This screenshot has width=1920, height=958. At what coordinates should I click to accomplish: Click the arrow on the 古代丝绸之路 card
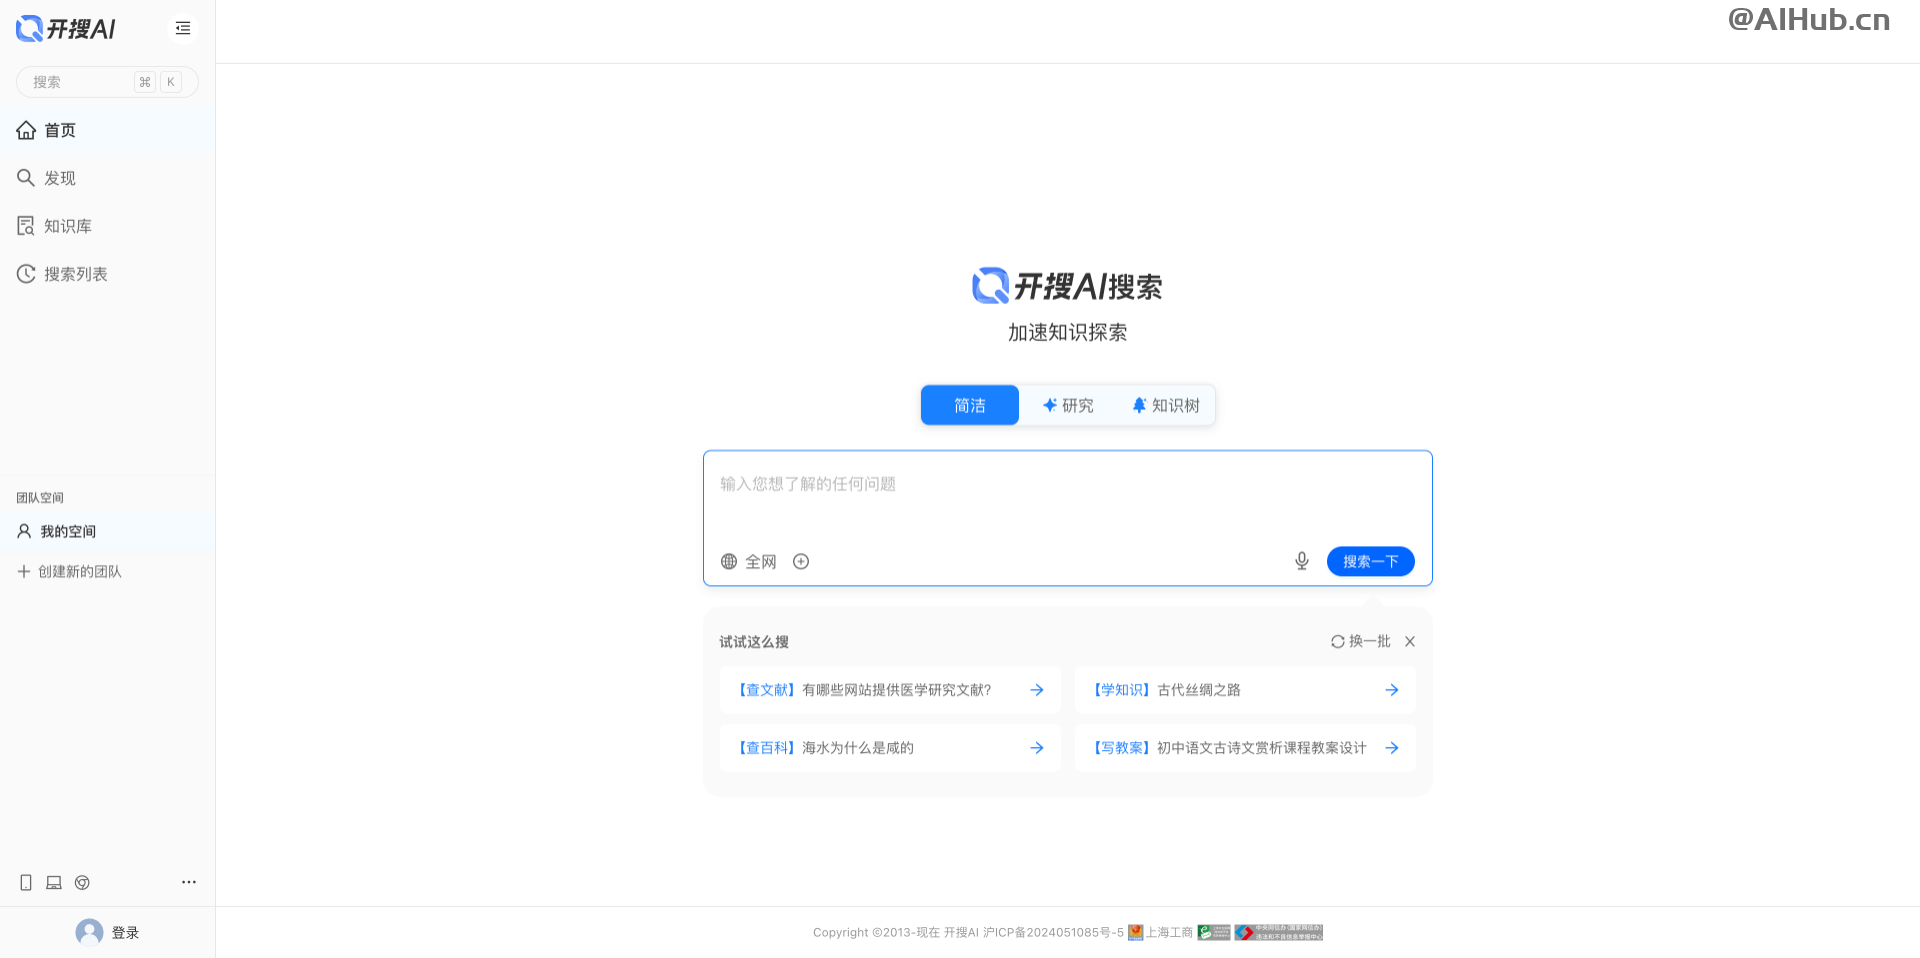pos(1392,690)
